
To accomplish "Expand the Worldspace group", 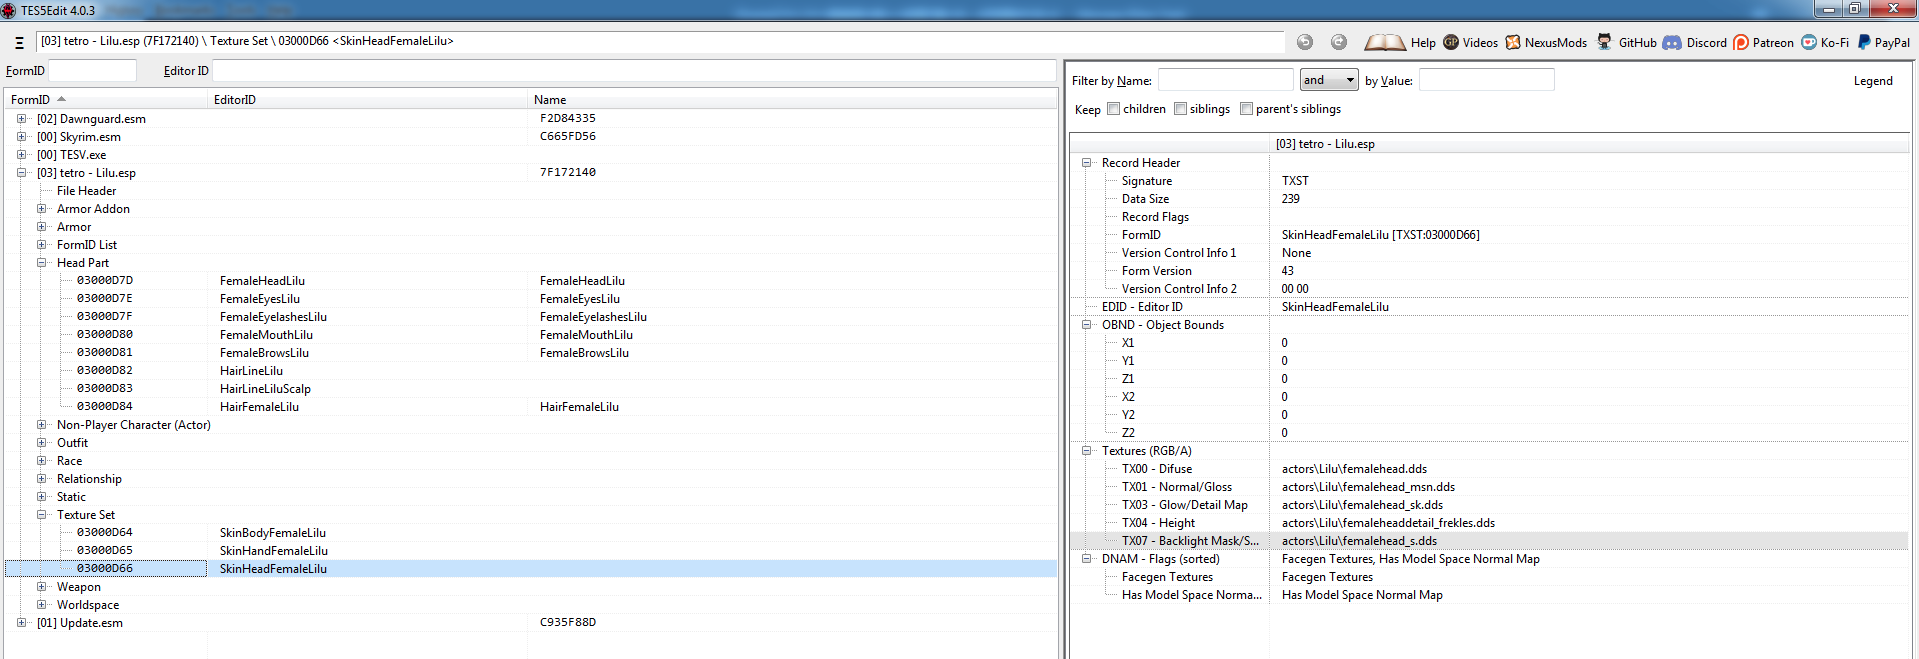I will pos(41,605).
